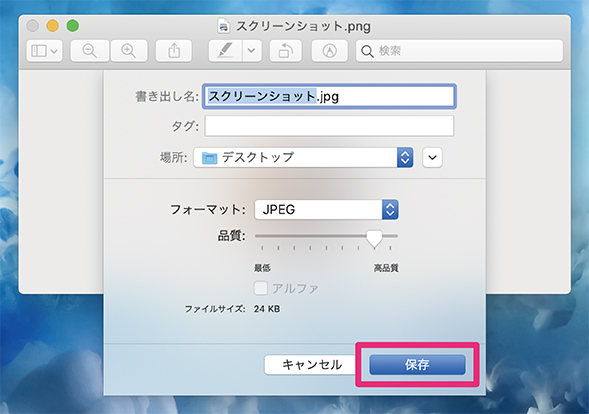The height and width of the screenshot is (414, 589).
Task: Click the 24 KB file size value
Action: click(267, 309)
